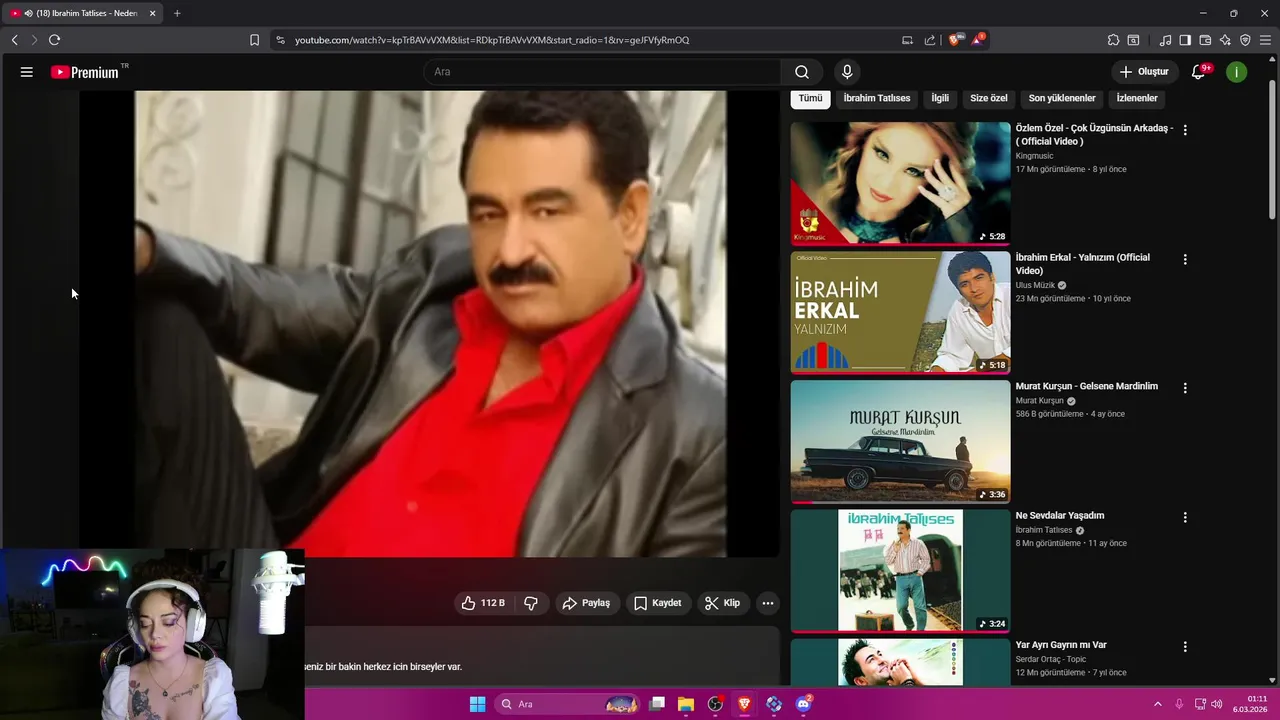Open options for Ne Sevdalar Yaşadım
This screenshot has height=720, width=1280.
[1185, 517]
